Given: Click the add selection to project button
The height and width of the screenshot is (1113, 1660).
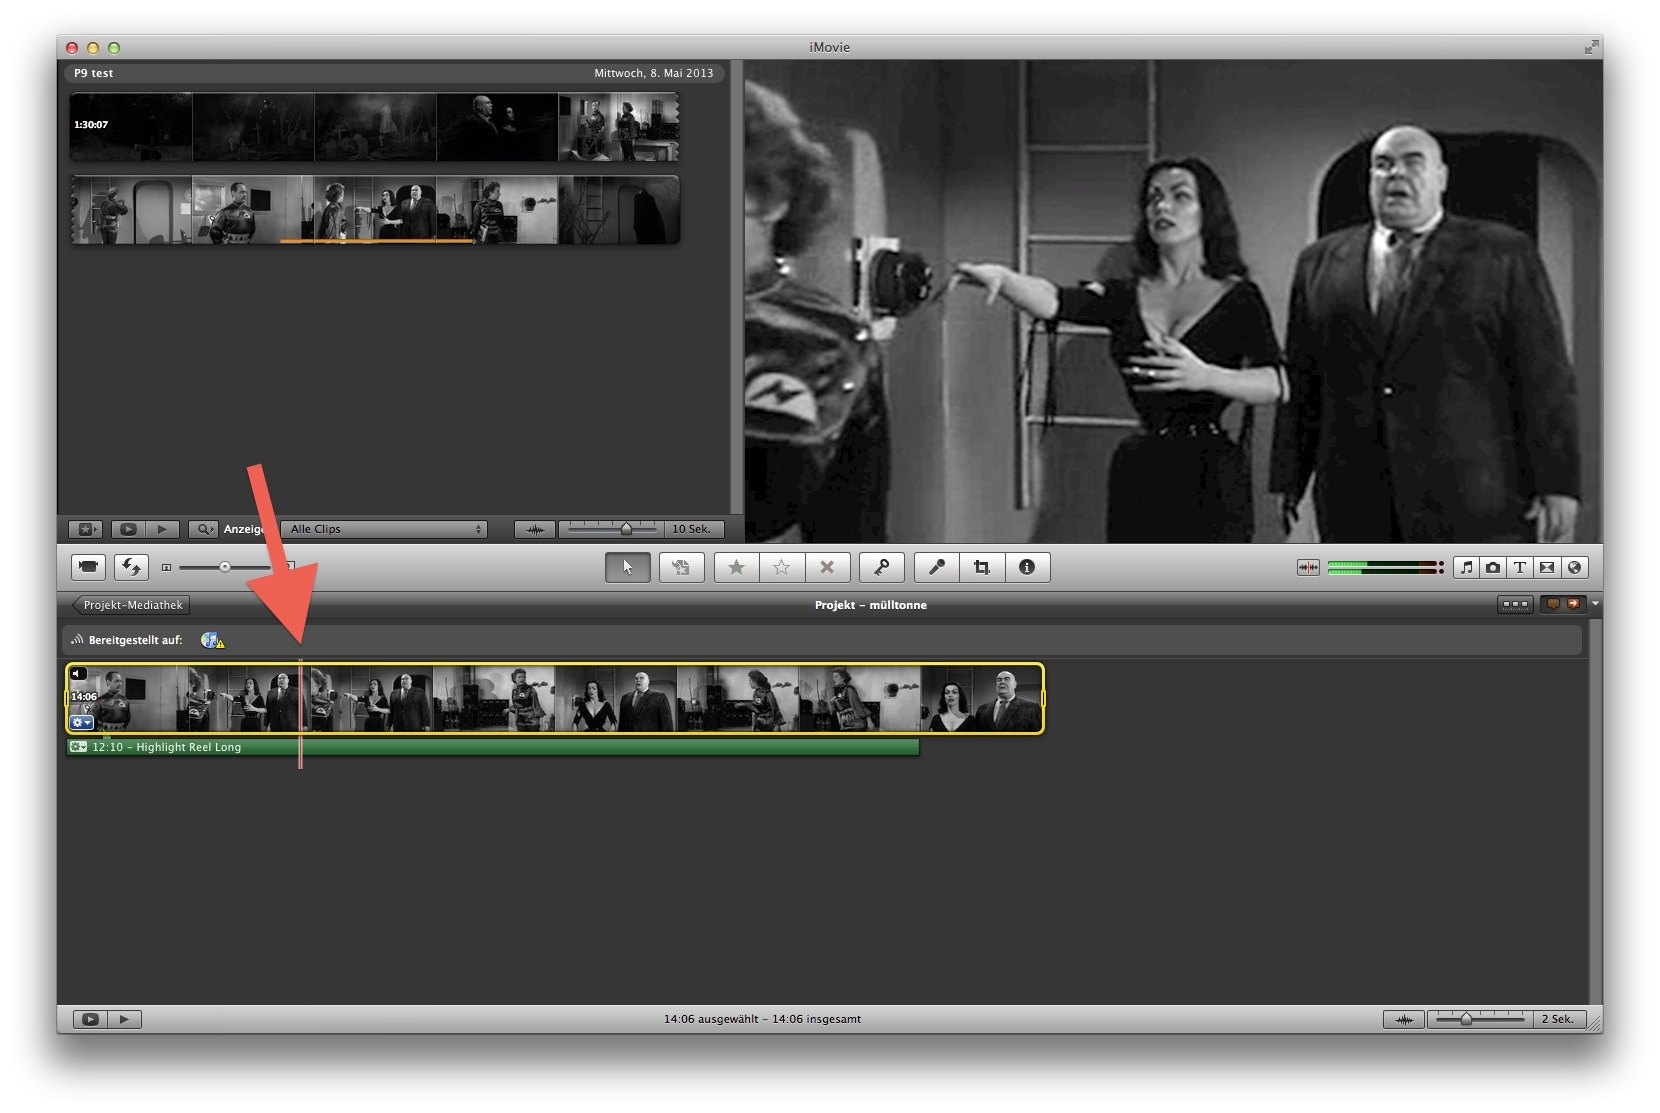Looking at the screenshot, I should [681, 567].
